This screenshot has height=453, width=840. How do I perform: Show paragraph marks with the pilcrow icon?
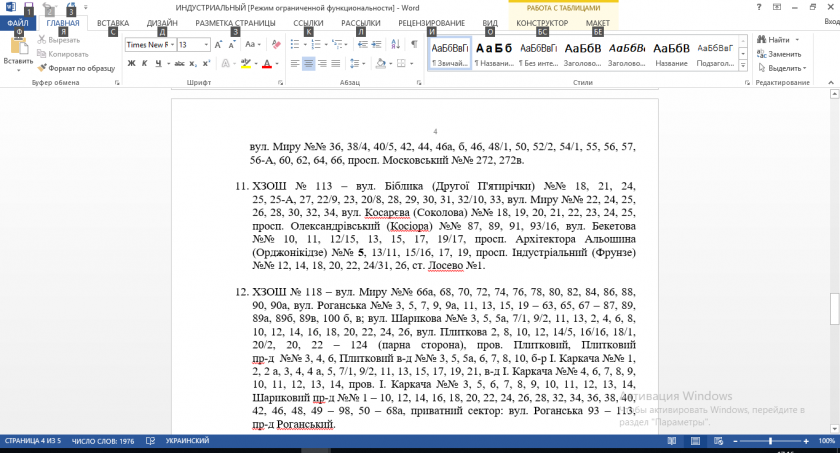point(414,45)
